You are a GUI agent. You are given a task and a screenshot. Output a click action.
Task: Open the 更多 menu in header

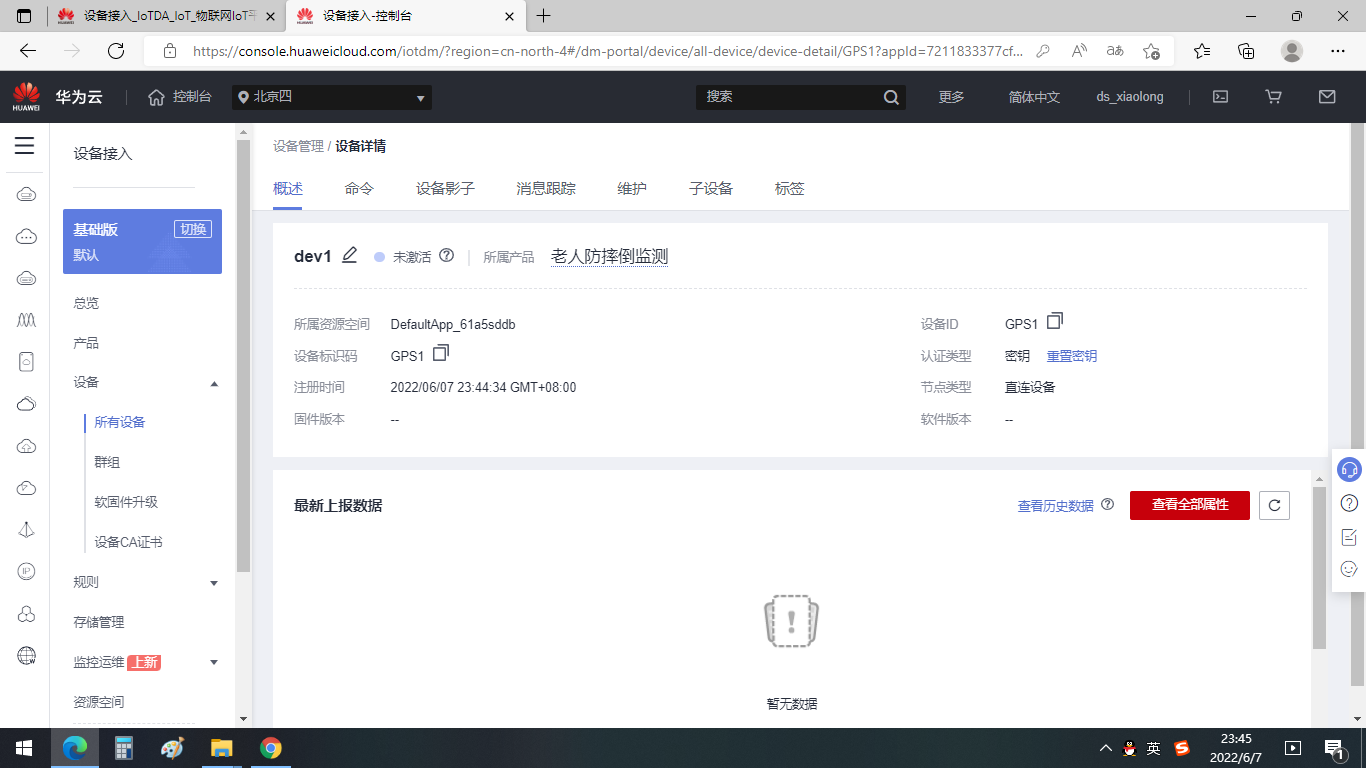951,97
